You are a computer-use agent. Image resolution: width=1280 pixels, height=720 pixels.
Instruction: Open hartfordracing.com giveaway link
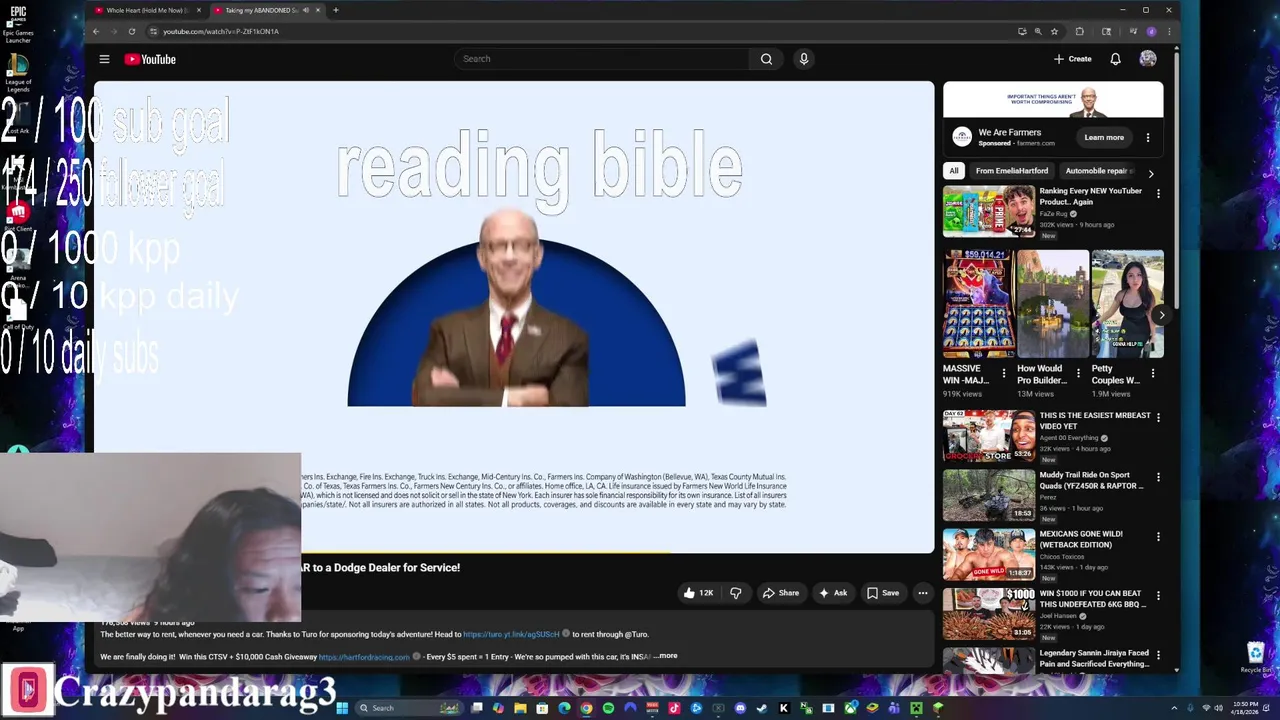coord(364,657)
